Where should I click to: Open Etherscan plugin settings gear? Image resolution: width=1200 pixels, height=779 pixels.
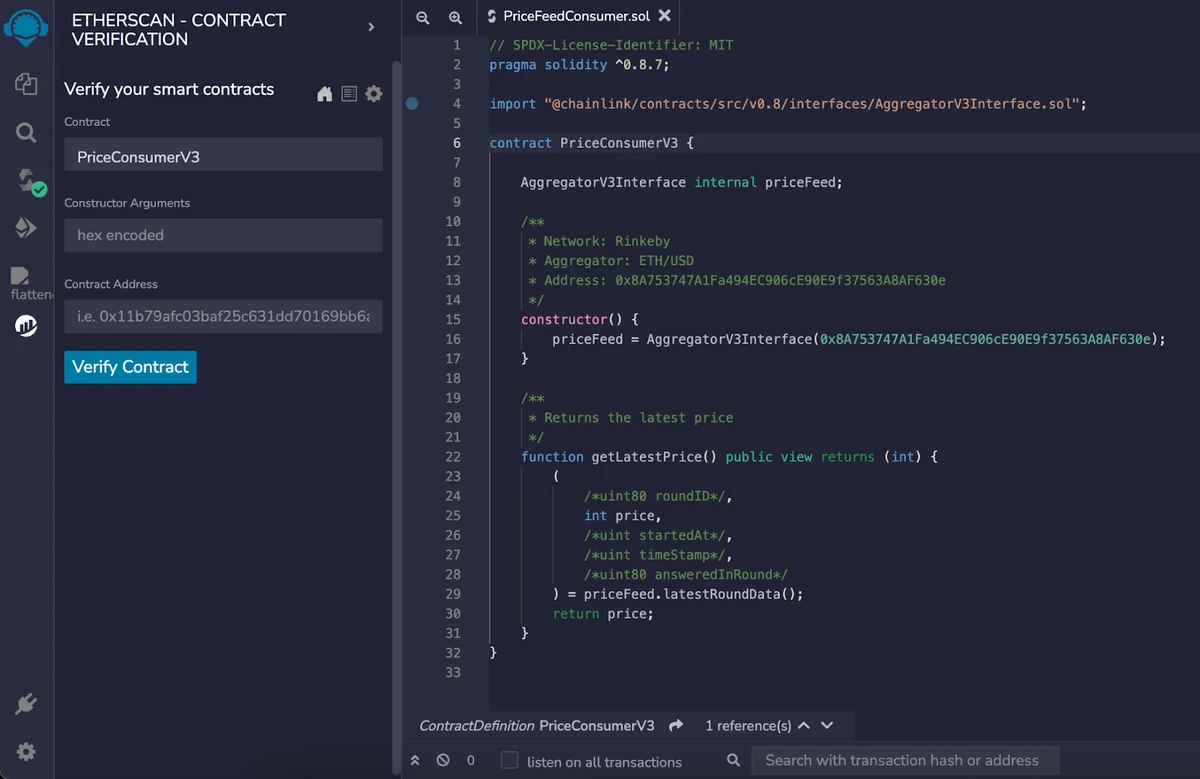pos(374,94)
